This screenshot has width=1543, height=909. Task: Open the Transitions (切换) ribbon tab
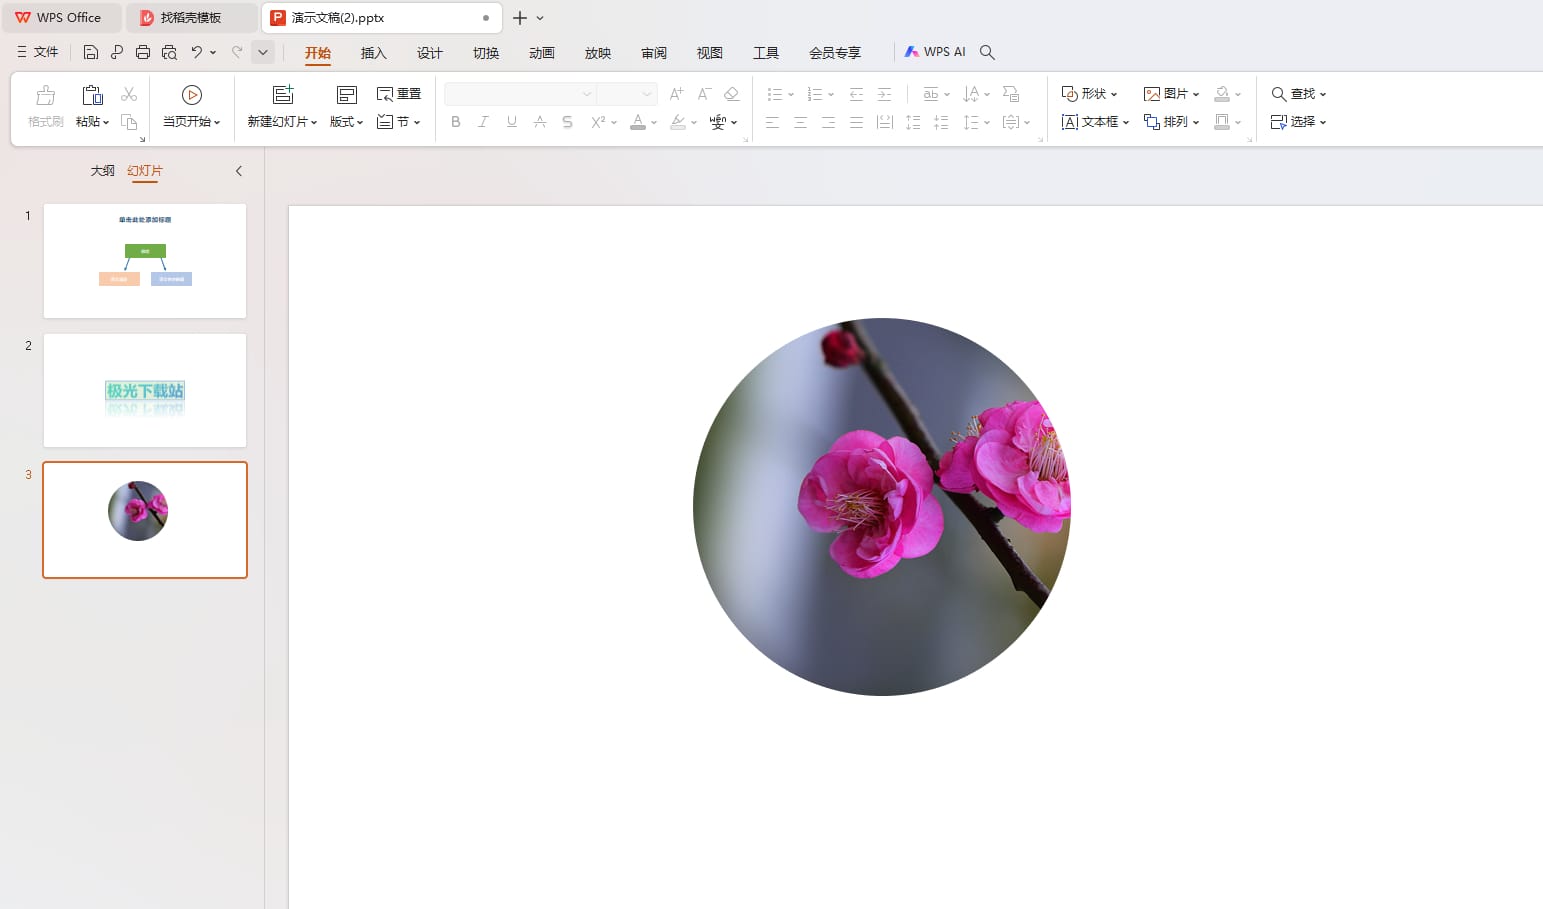pos(485,53)
